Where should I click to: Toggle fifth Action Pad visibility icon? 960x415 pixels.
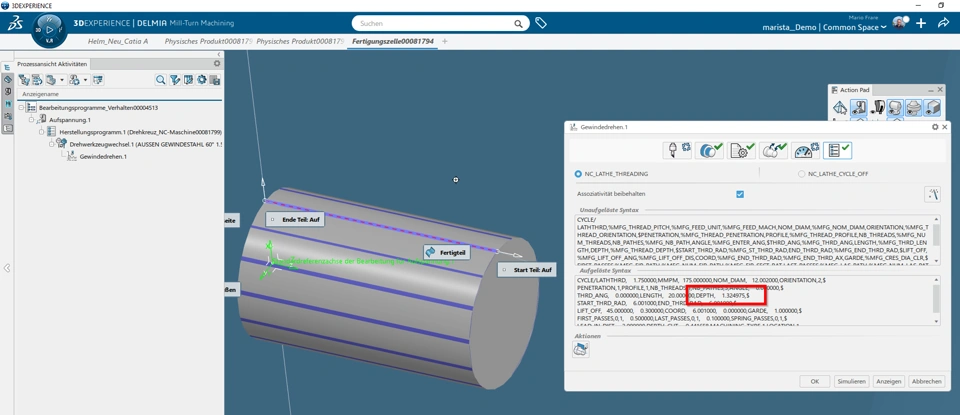point(914,108)
